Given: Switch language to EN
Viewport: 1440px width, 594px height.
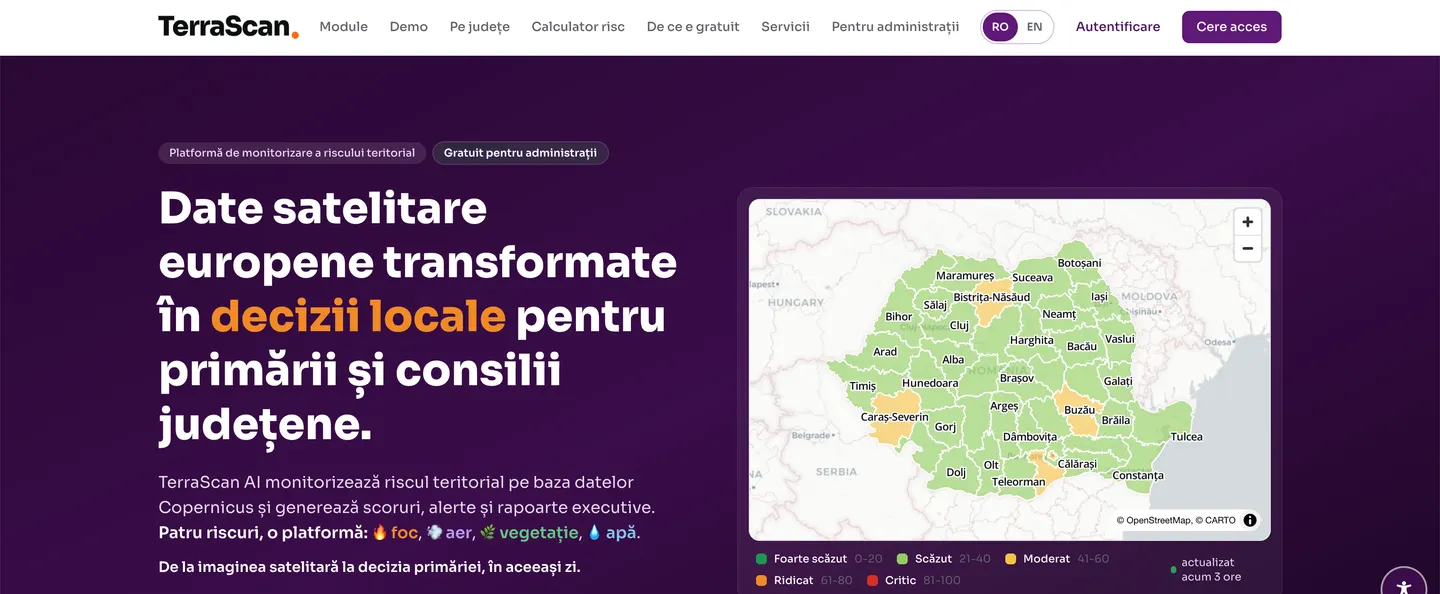Looking at the screenshot, I should tap(1034, 27).
